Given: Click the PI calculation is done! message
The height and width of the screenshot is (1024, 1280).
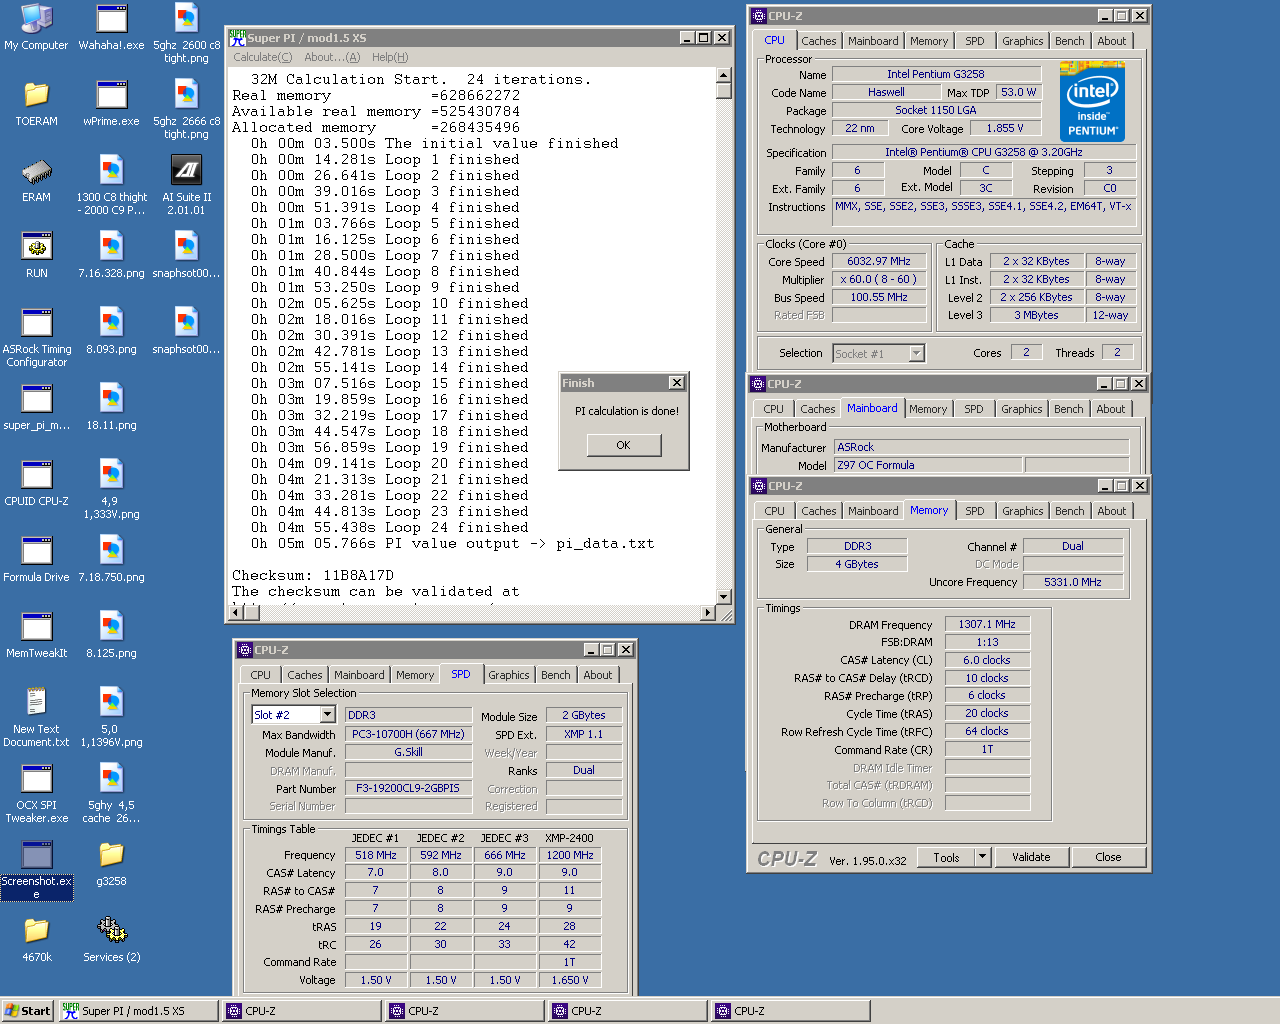Looking at the screenshot, I should click(x=627, y=411).
